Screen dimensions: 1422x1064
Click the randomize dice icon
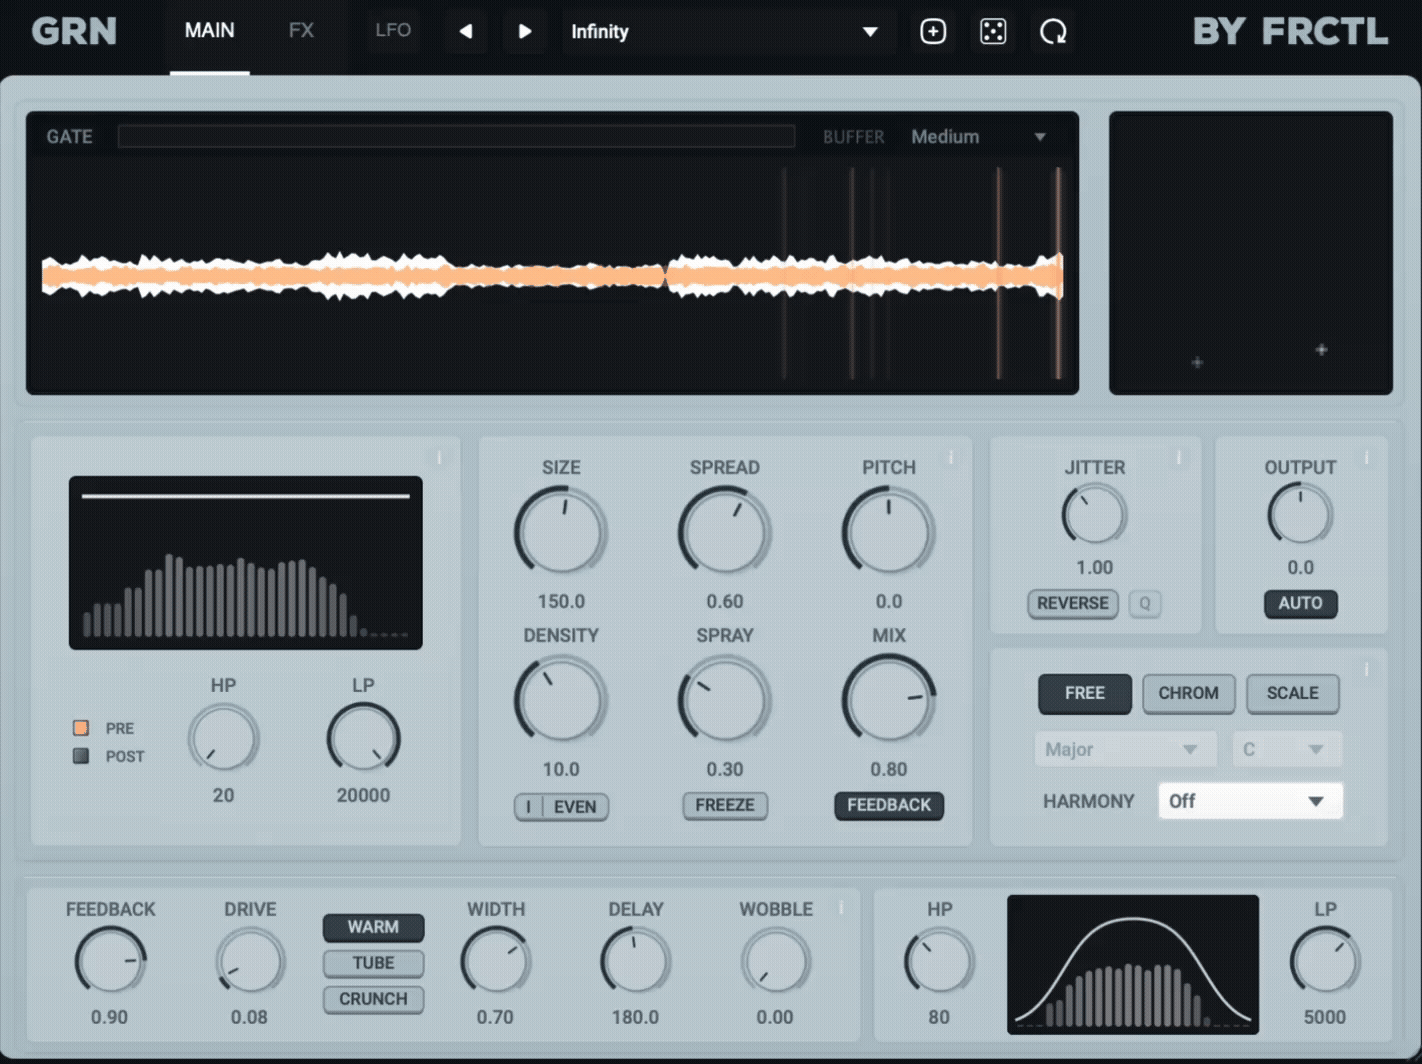[x=992, y=32]
